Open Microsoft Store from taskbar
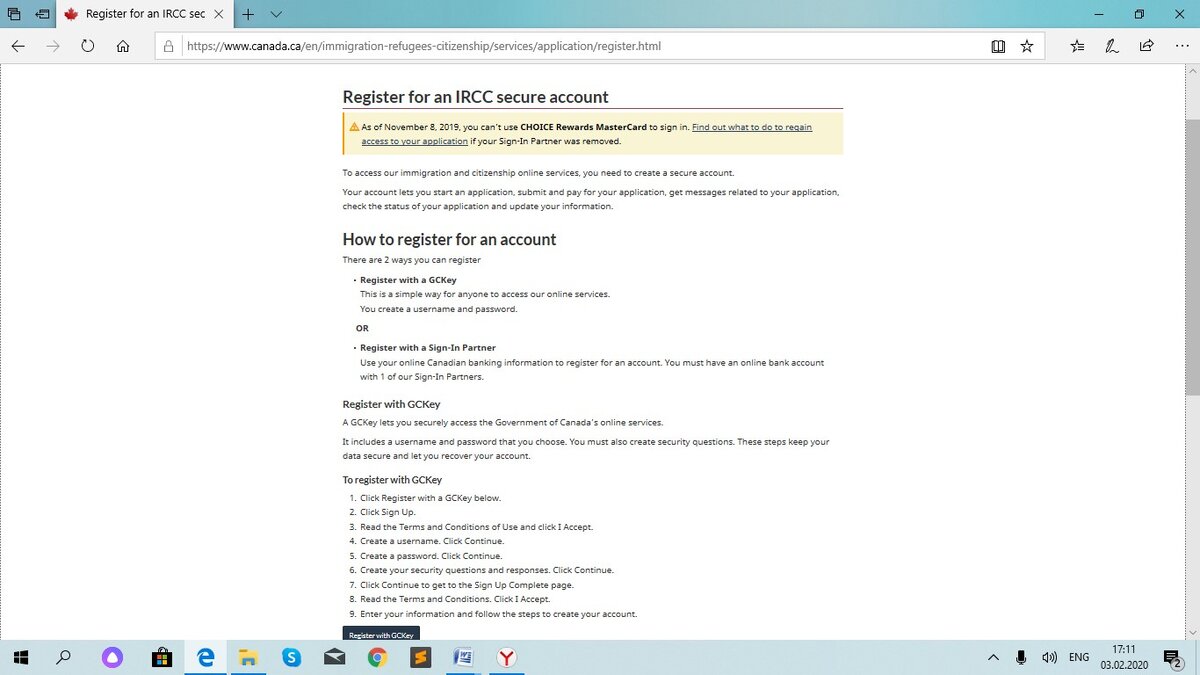The image size is (1200, 675). (161, 657)
